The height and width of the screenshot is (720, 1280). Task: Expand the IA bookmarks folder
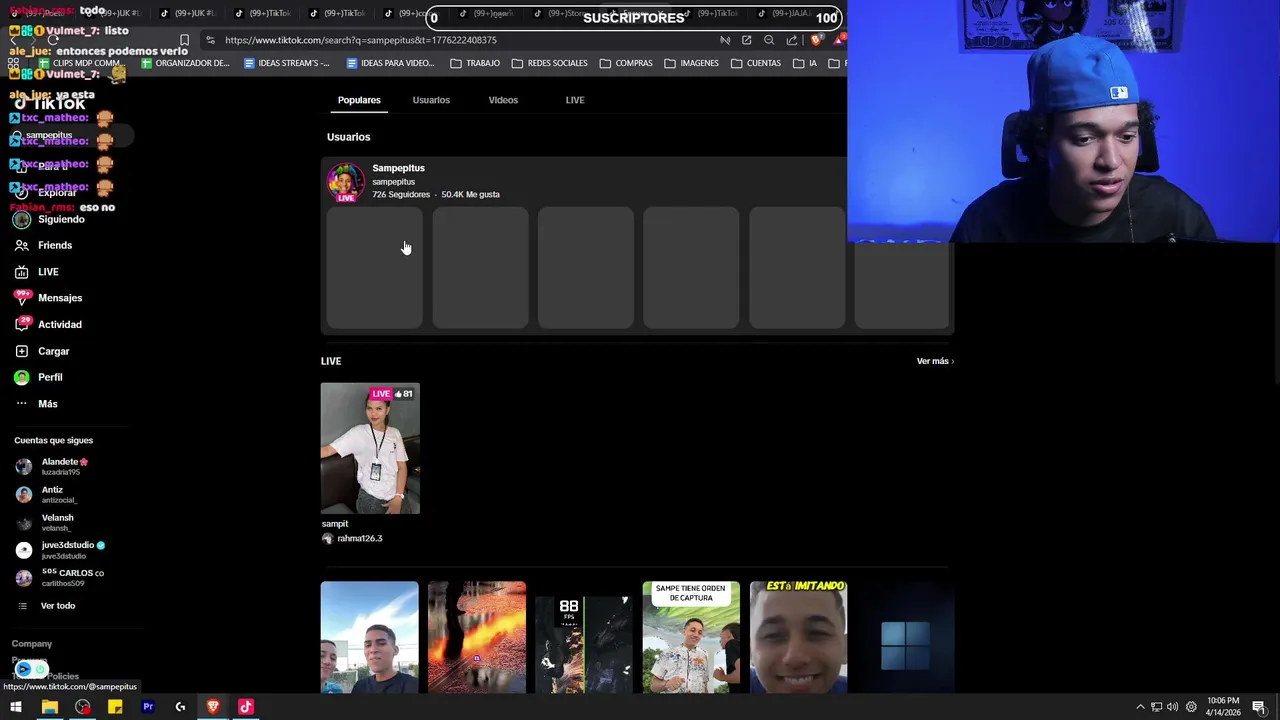[805, 63]
